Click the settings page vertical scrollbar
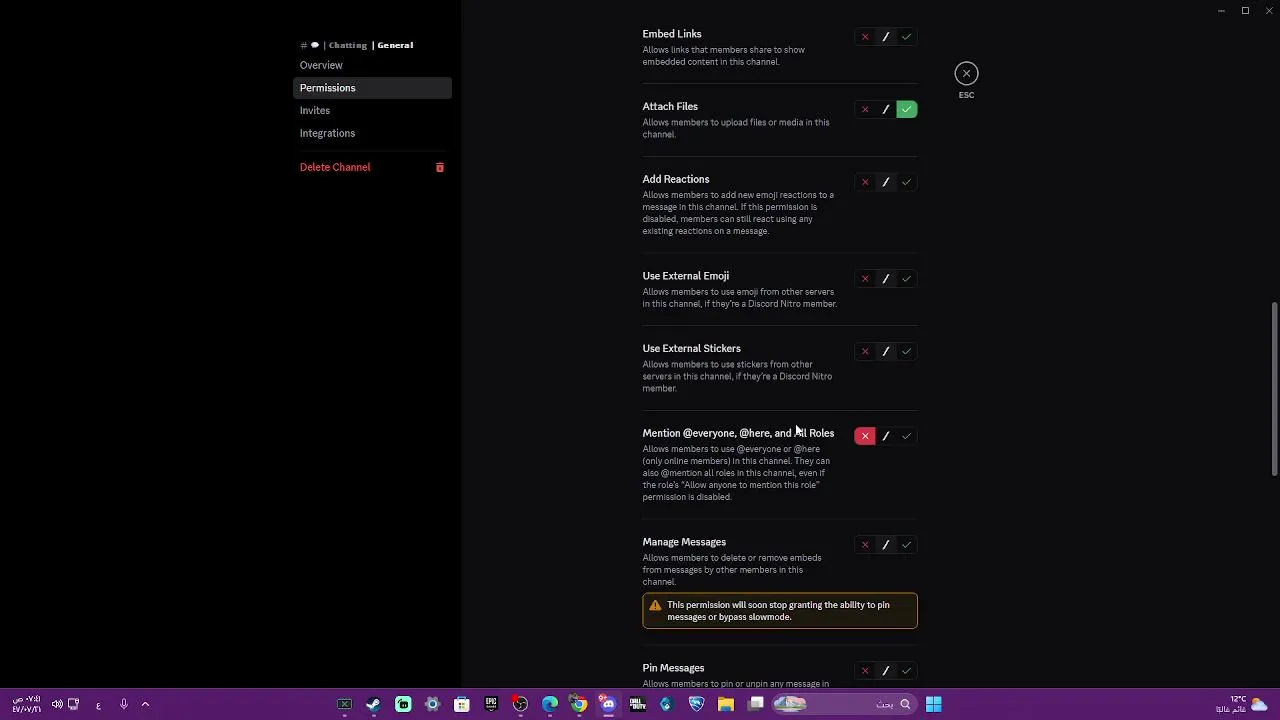The image size is (1280, 720). coord(1274,388)
